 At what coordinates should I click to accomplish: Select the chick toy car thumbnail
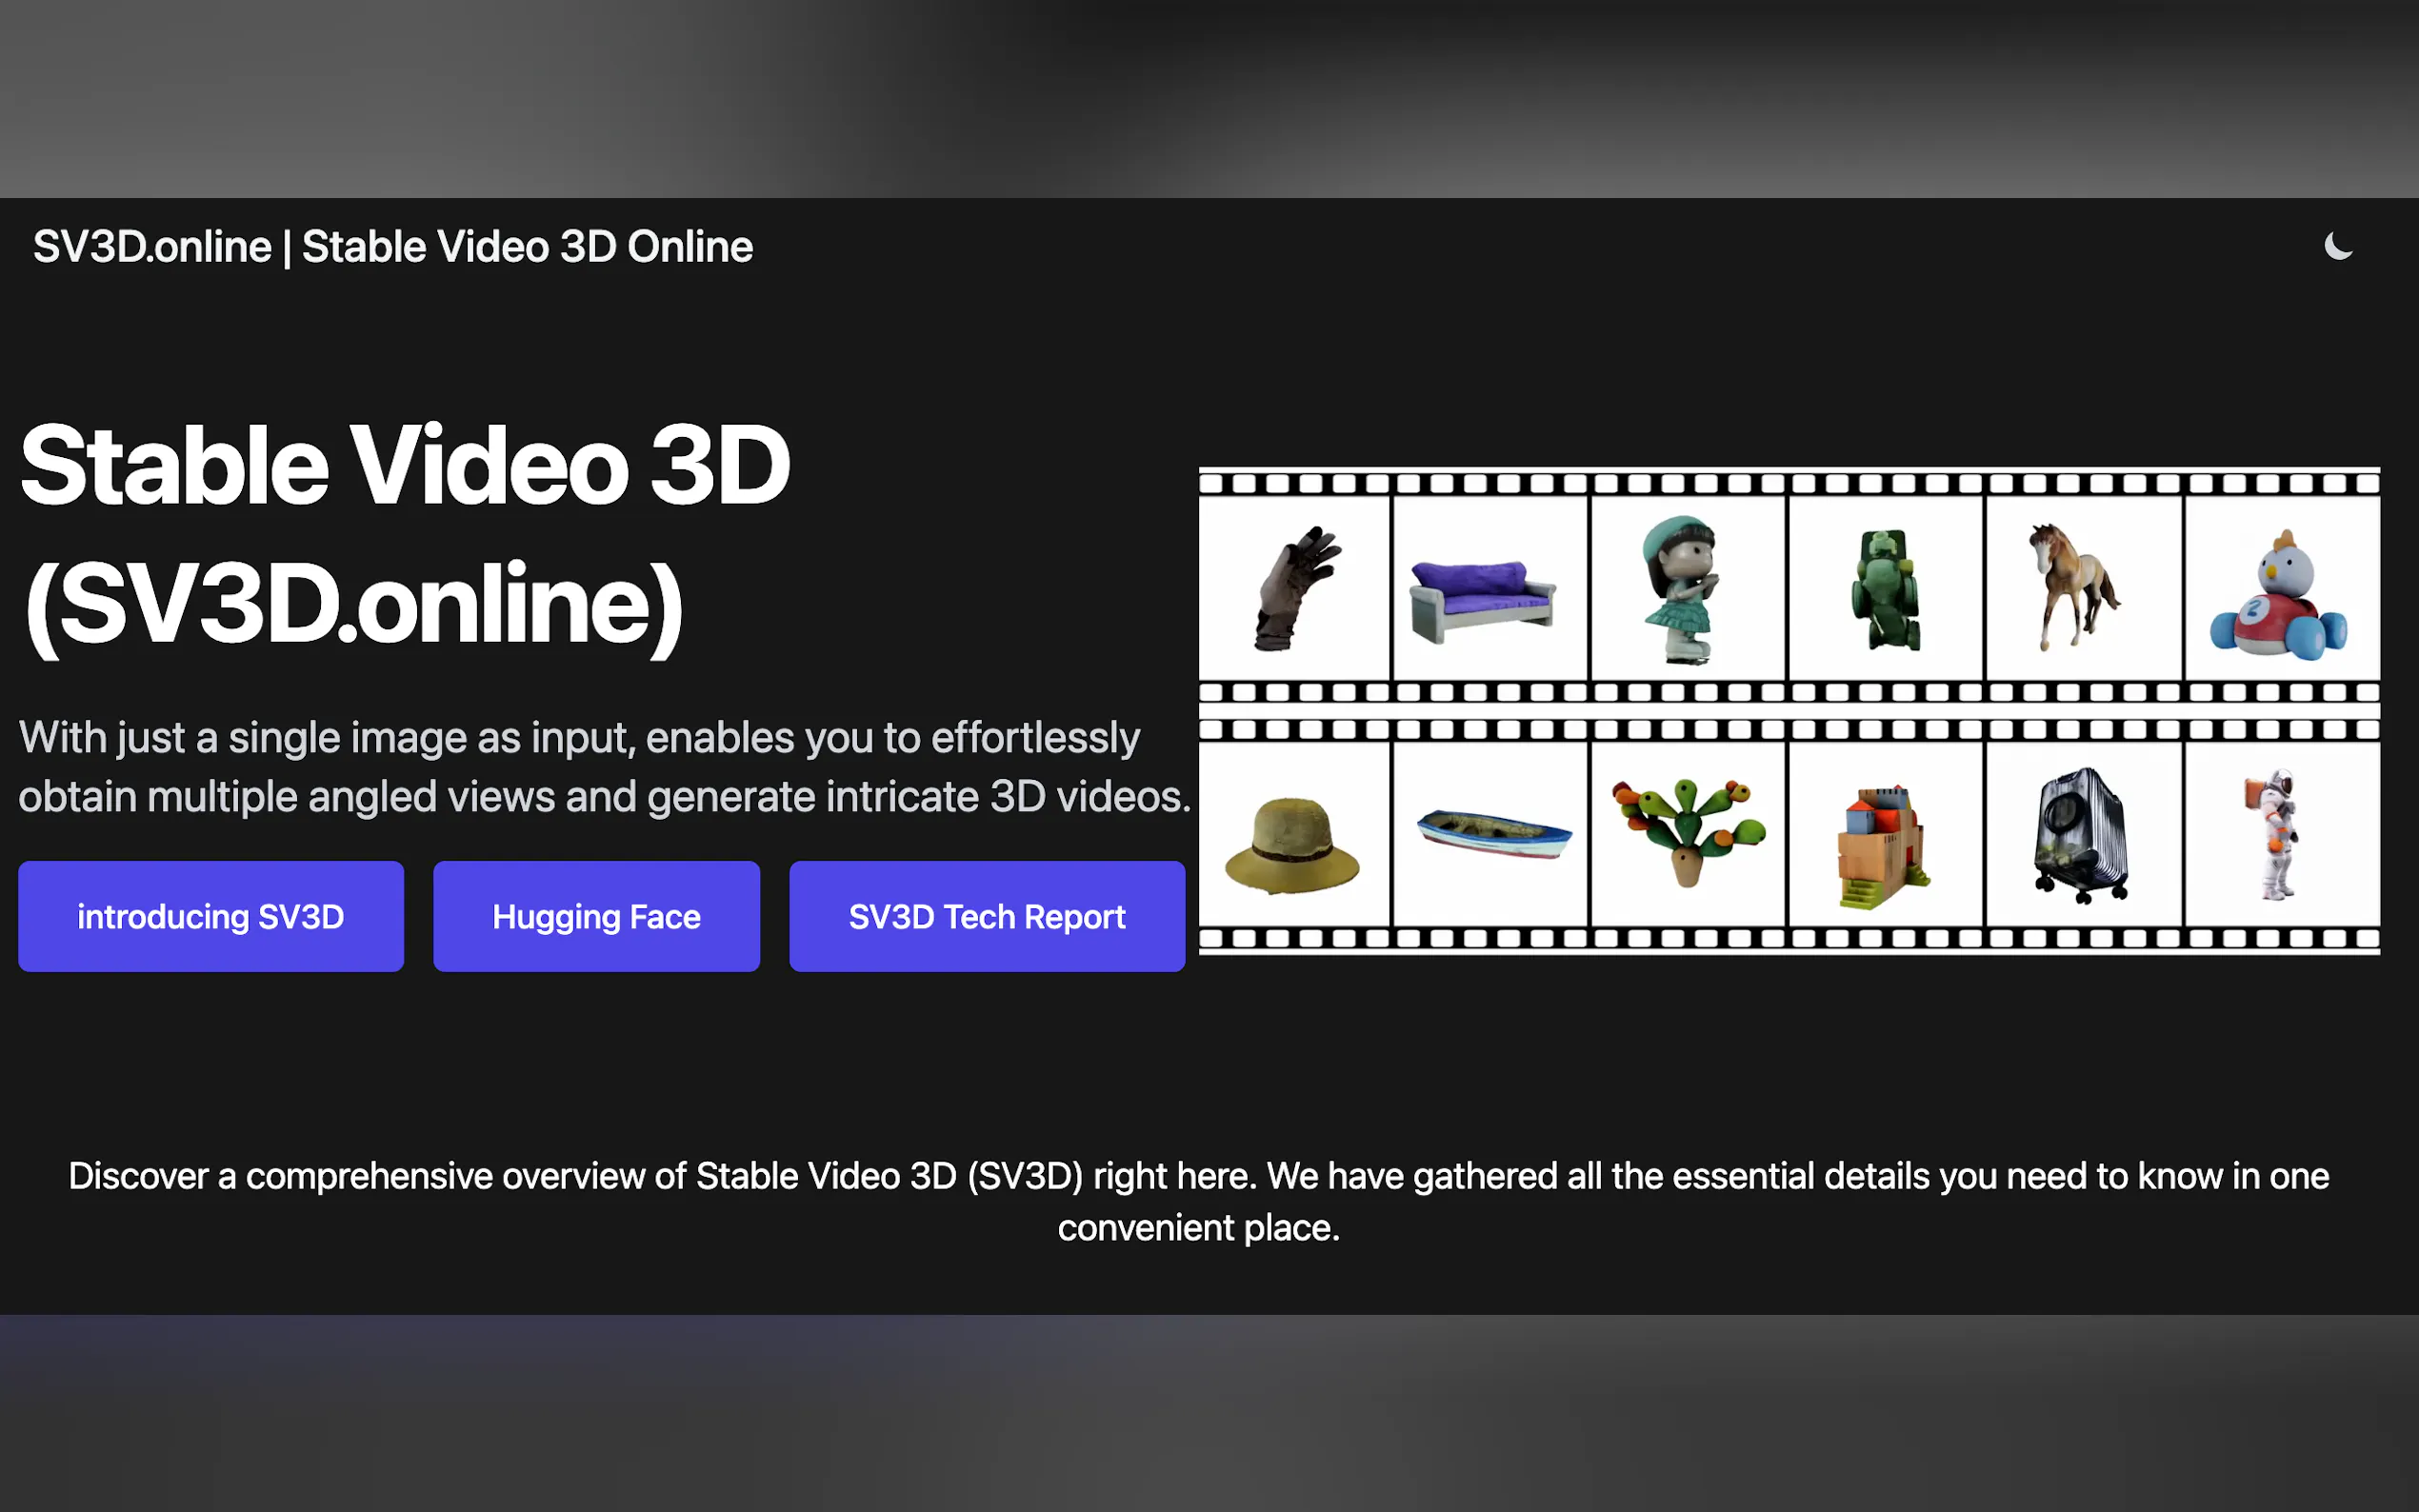pos(2279,598)
